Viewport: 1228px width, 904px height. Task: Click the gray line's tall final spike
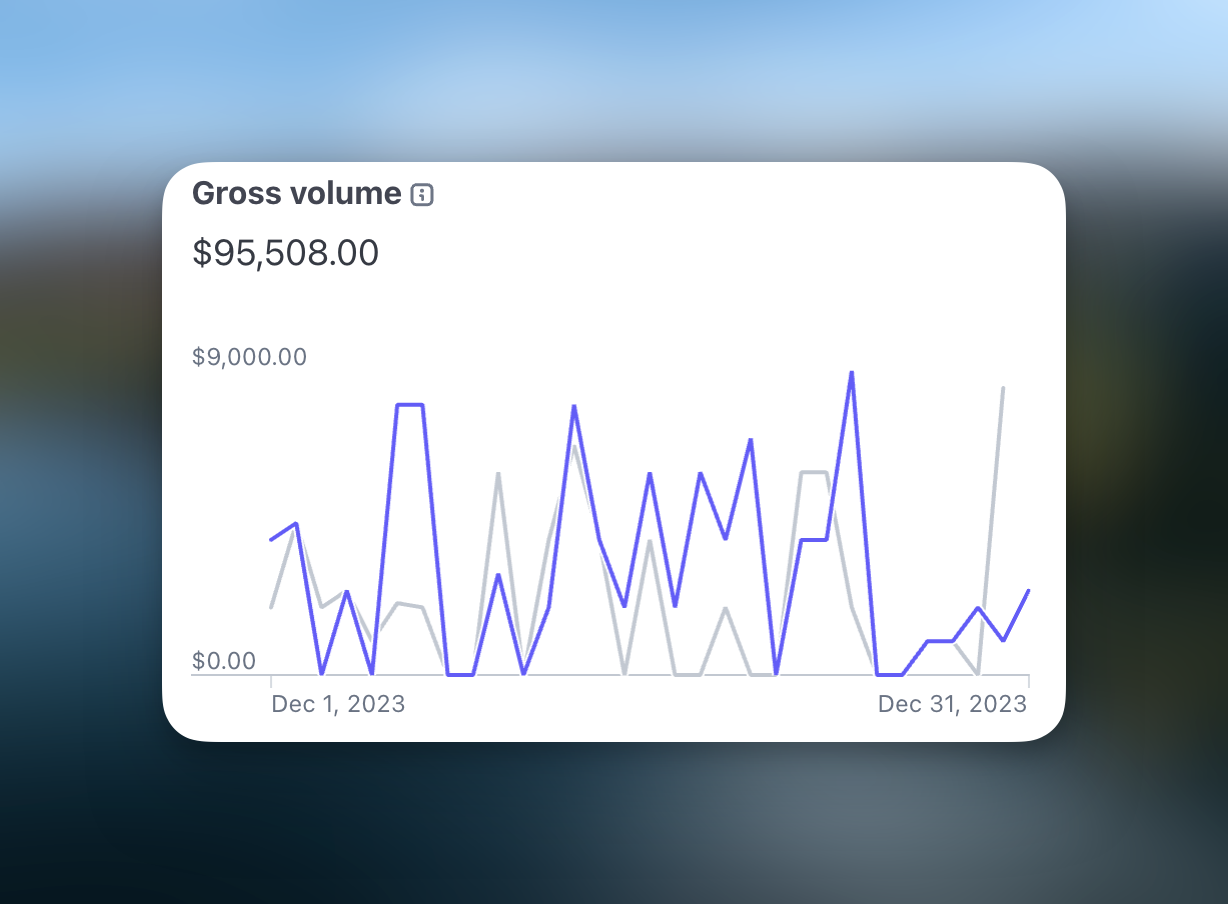point(1002,388)
